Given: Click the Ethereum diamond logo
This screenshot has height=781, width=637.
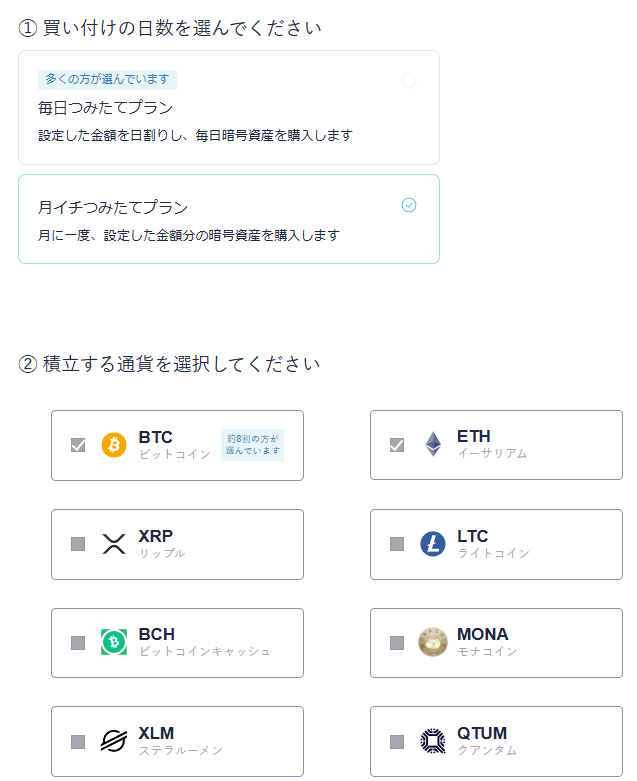Looking at the screenshot, I should [x=433, y=444].
